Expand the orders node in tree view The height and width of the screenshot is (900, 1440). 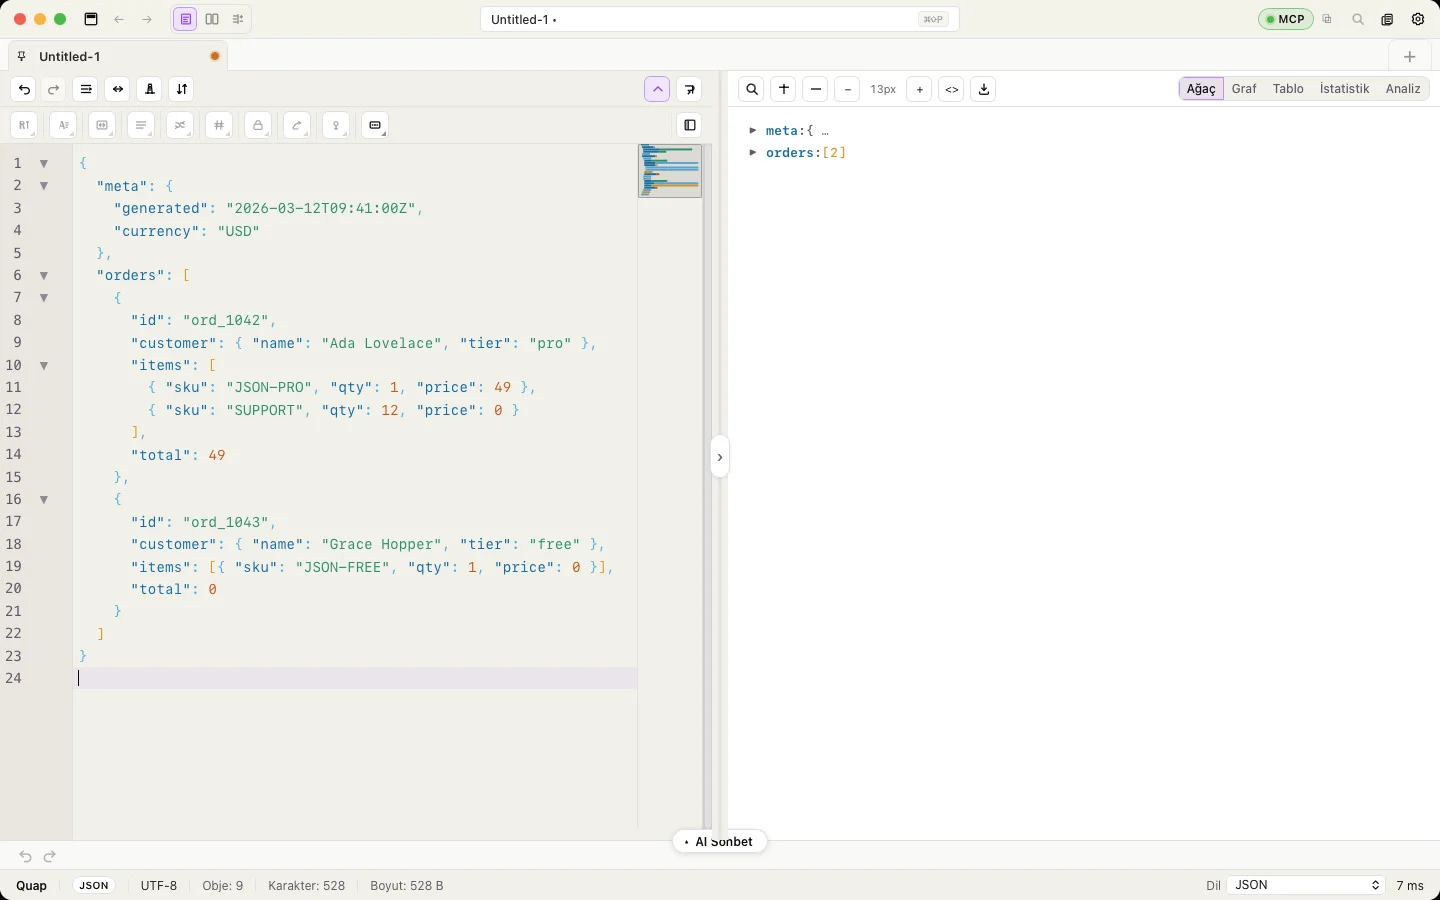pyautogui.click(x=753, y=153)
